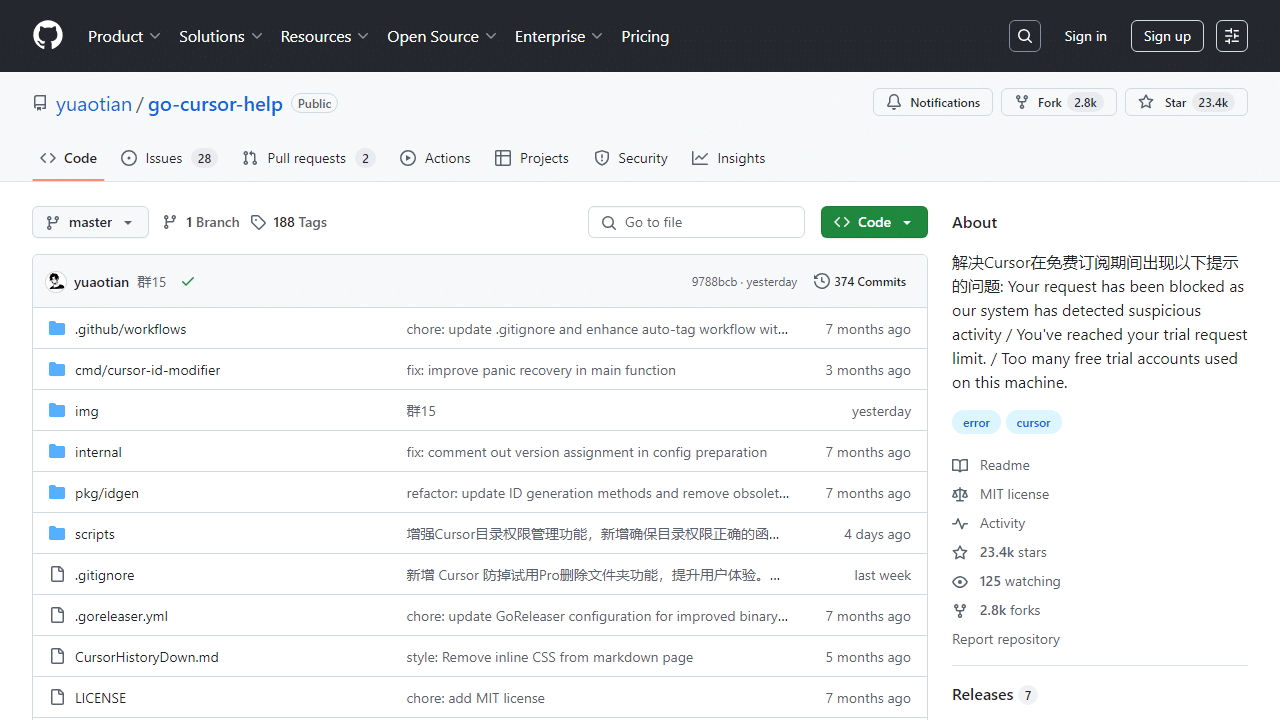The image size is (1280, 720).
Task: Open the Pull requests tab
Action: (308, 158)
